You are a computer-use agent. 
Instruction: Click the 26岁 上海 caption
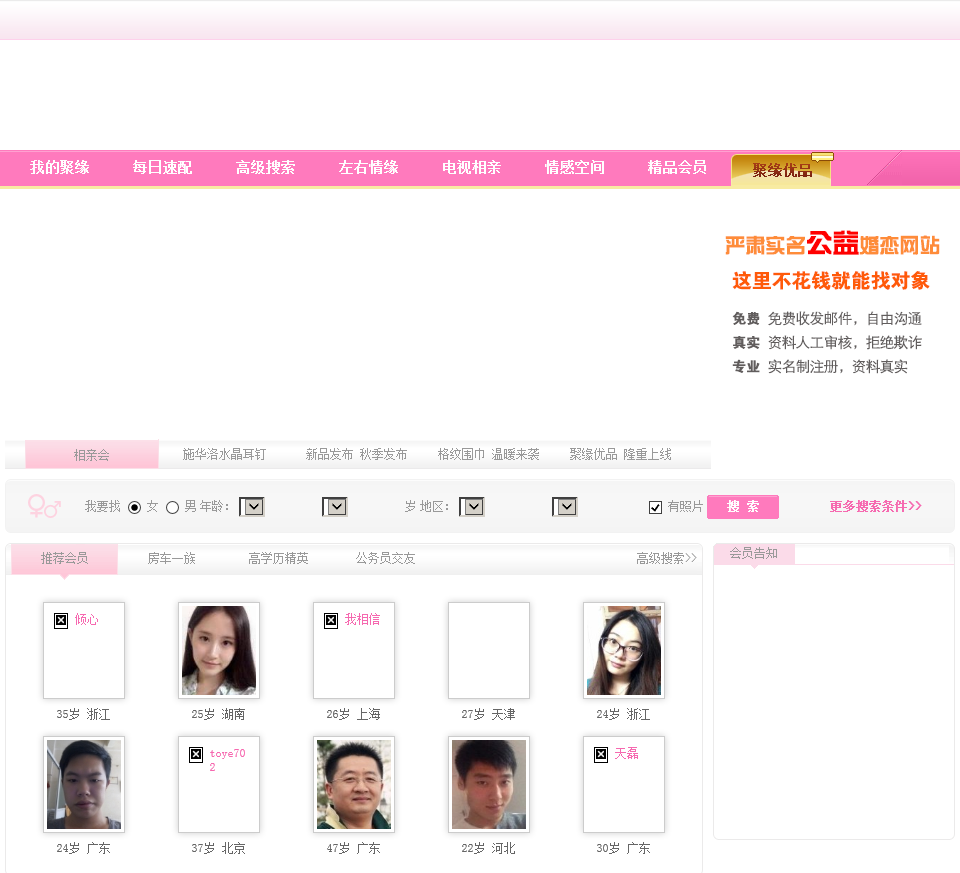point(353,714)
